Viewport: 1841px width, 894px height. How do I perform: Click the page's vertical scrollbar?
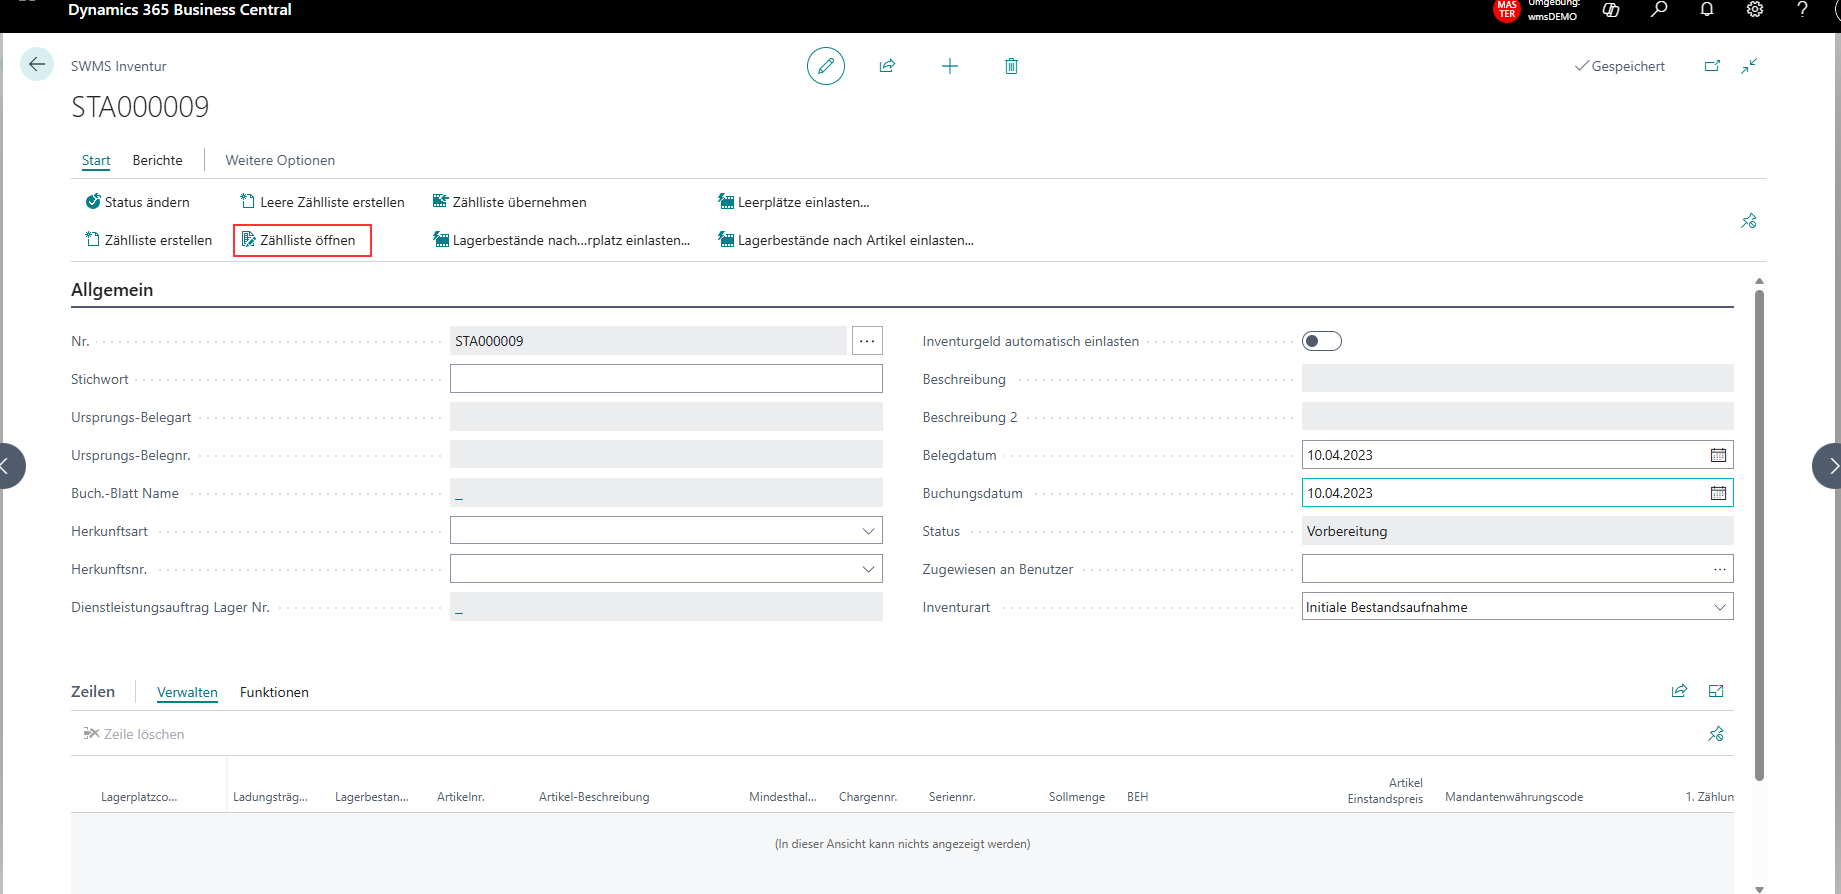(x=1759, y=534)
